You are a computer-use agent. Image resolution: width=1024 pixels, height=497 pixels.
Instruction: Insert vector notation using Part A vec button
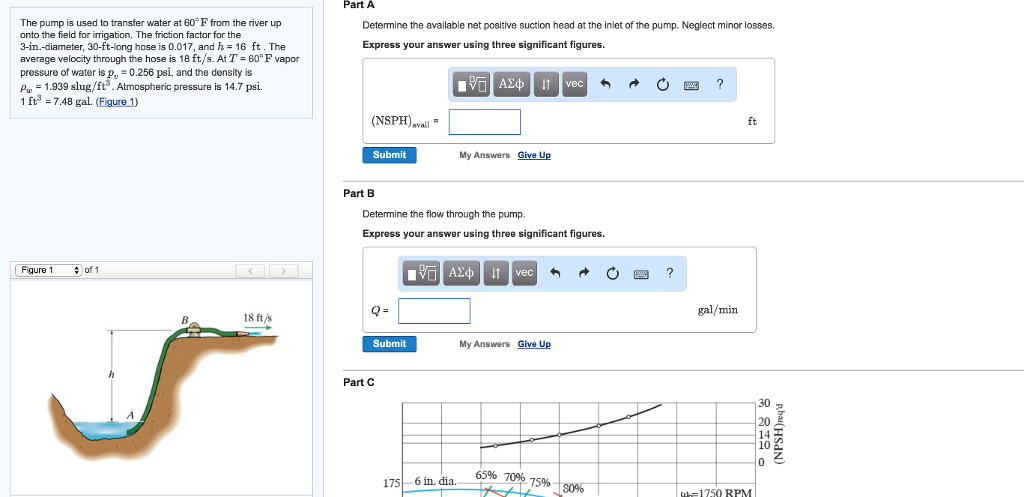click(x=574, y=84)
